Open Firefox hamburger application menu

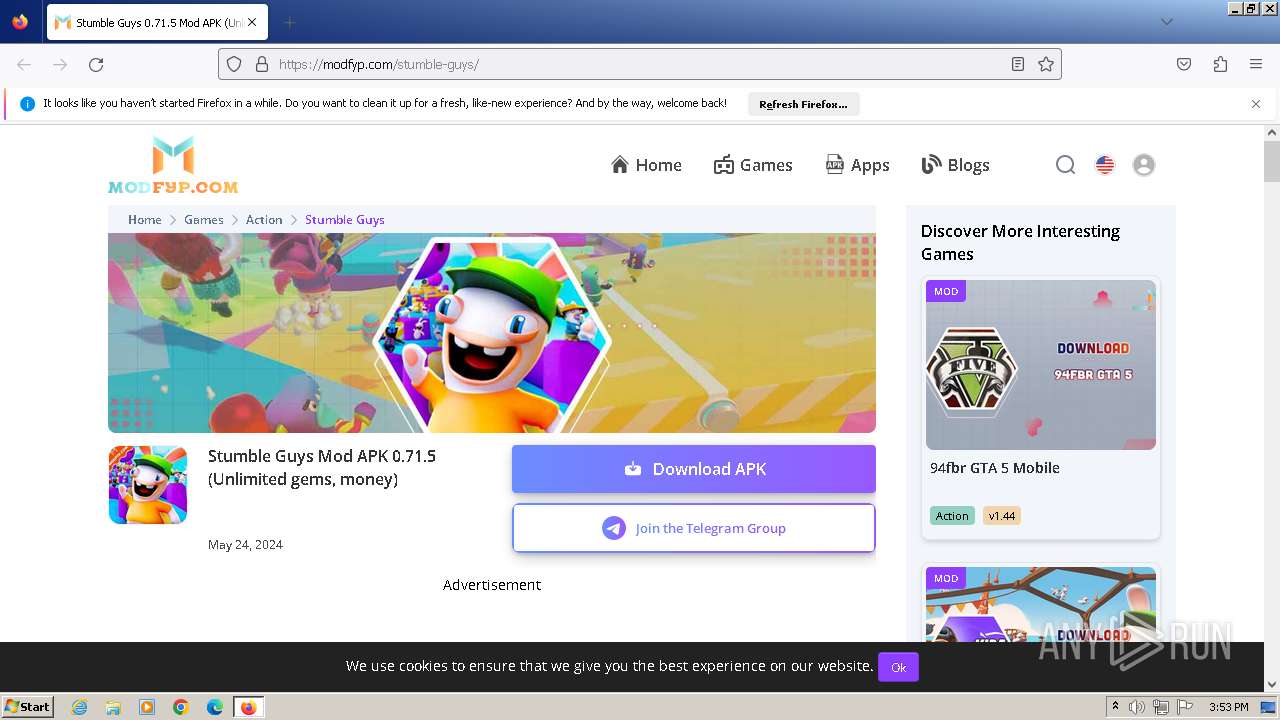click(x=1256, y=64)
